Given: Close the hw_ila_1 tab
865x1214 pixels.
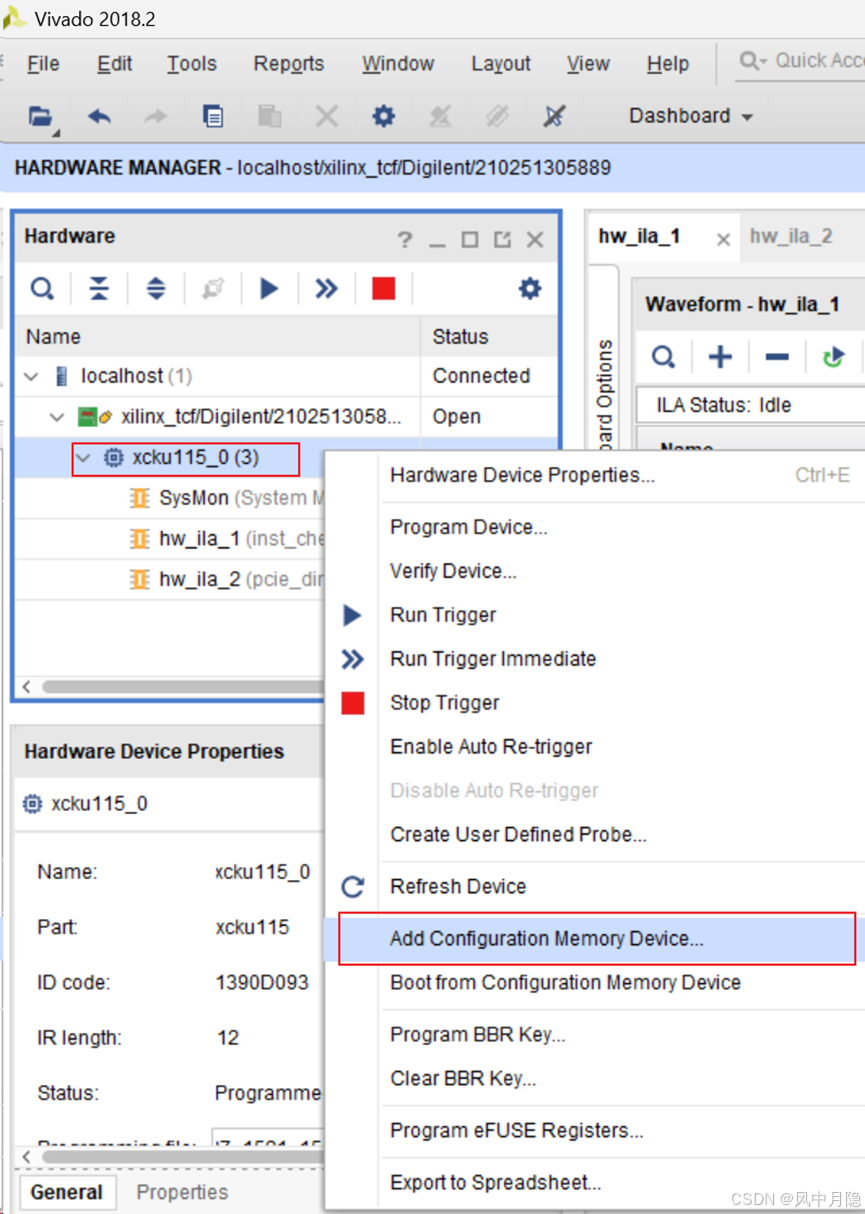Looking at the screenshot, I should point(723,239).
